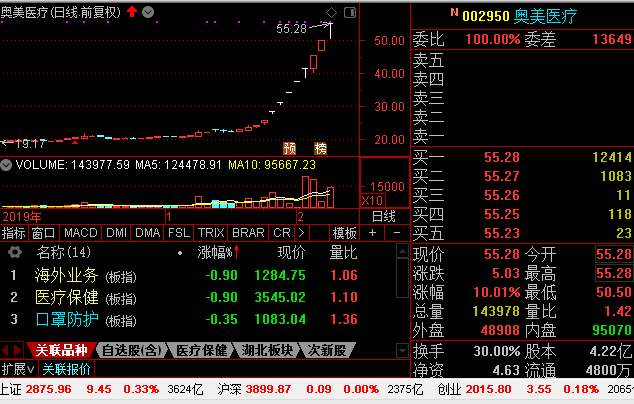This screenshot has height=404, width=634.
Task: Switch to FSL indicator
Action: pyautogui.click(x=179, y=233)
